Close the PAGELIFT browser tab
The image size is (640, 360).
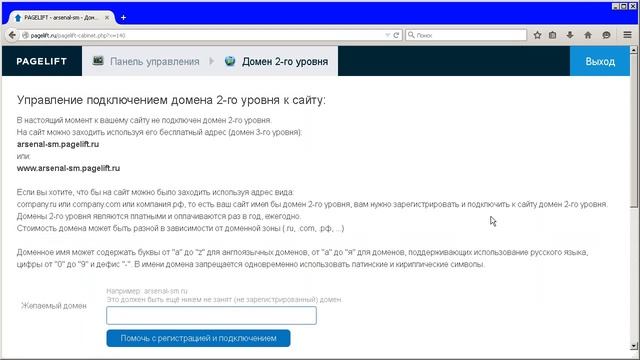[107, 18]
